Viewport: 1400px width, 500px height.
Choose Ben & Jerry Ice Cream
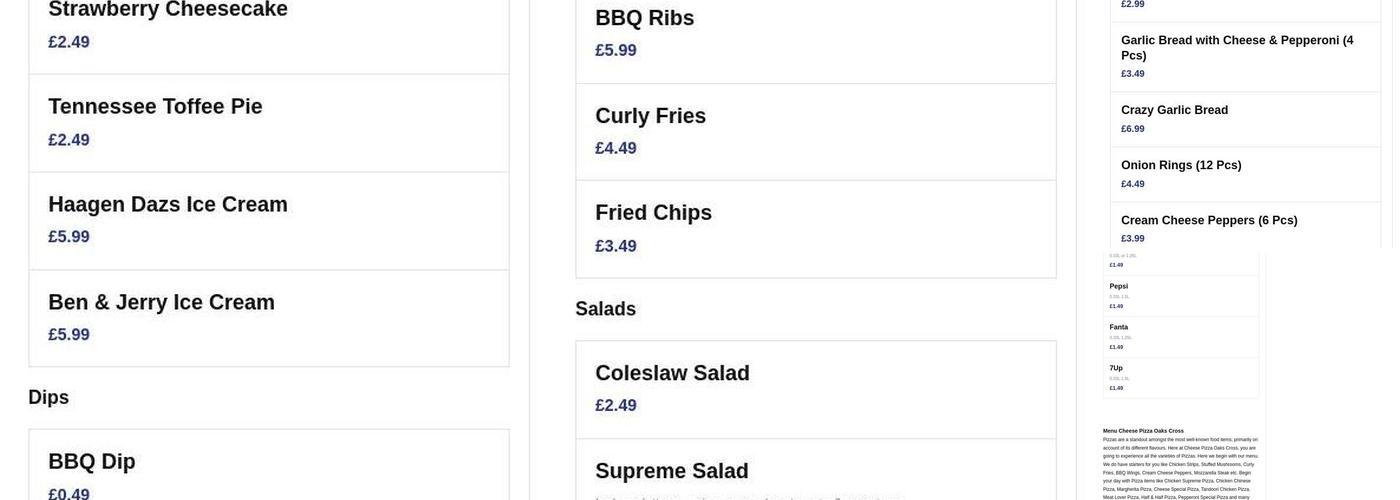pos(161,303)
